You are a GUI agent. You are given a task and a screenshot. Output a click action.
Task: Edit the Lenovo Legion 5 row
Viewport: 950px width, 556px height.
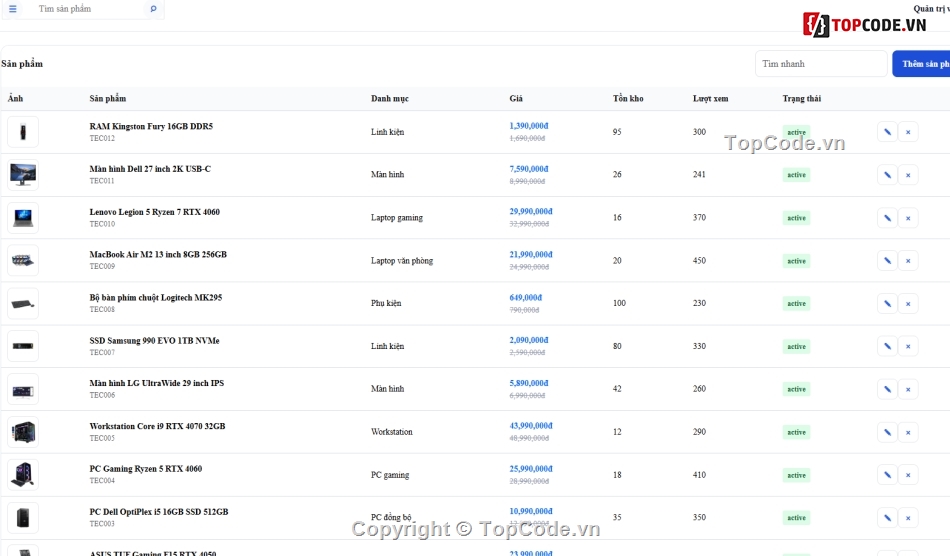coord(887,218)
